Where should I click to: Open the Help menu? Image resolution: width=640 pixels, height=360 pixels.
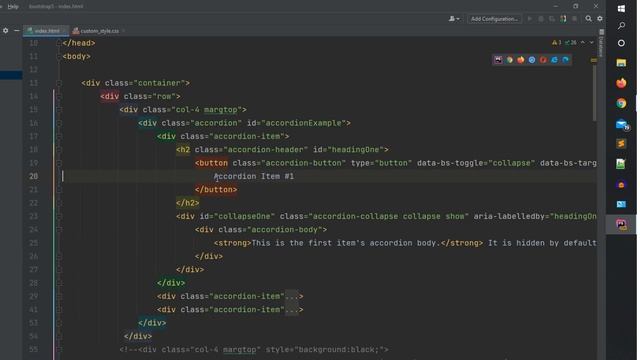(13, 7)
